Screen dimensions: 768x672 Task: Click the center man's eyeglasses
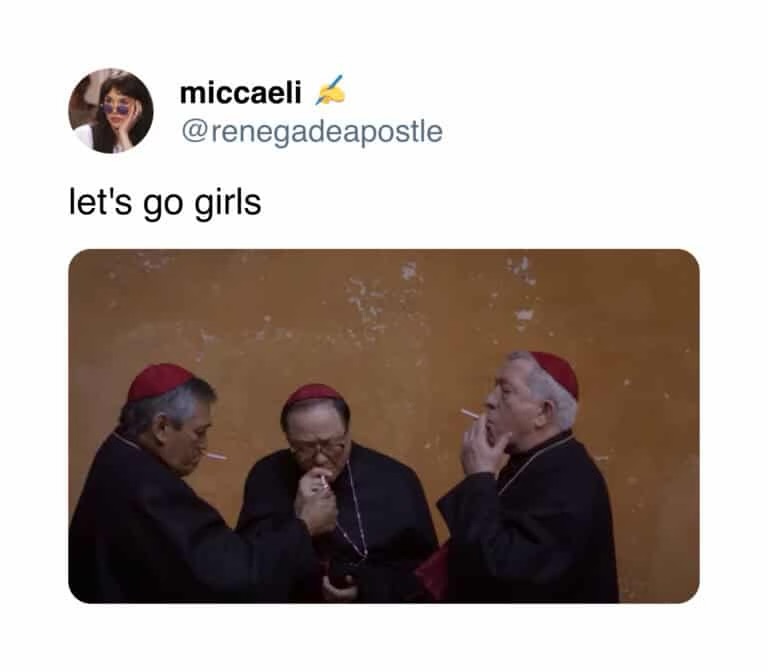click(x=319, y=448)
